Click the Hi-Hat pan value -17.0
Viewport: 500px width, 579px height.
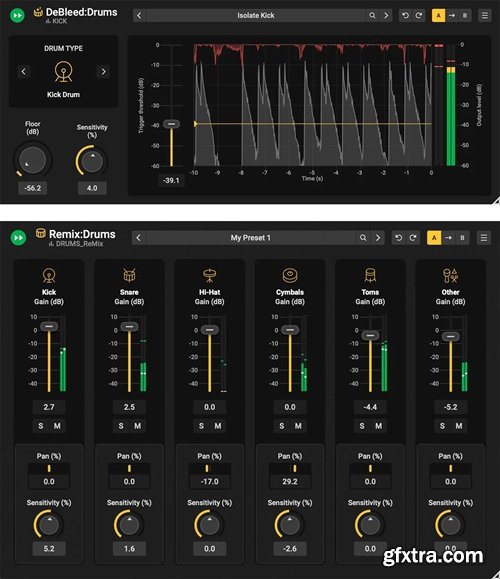click(x=209, y=482)
